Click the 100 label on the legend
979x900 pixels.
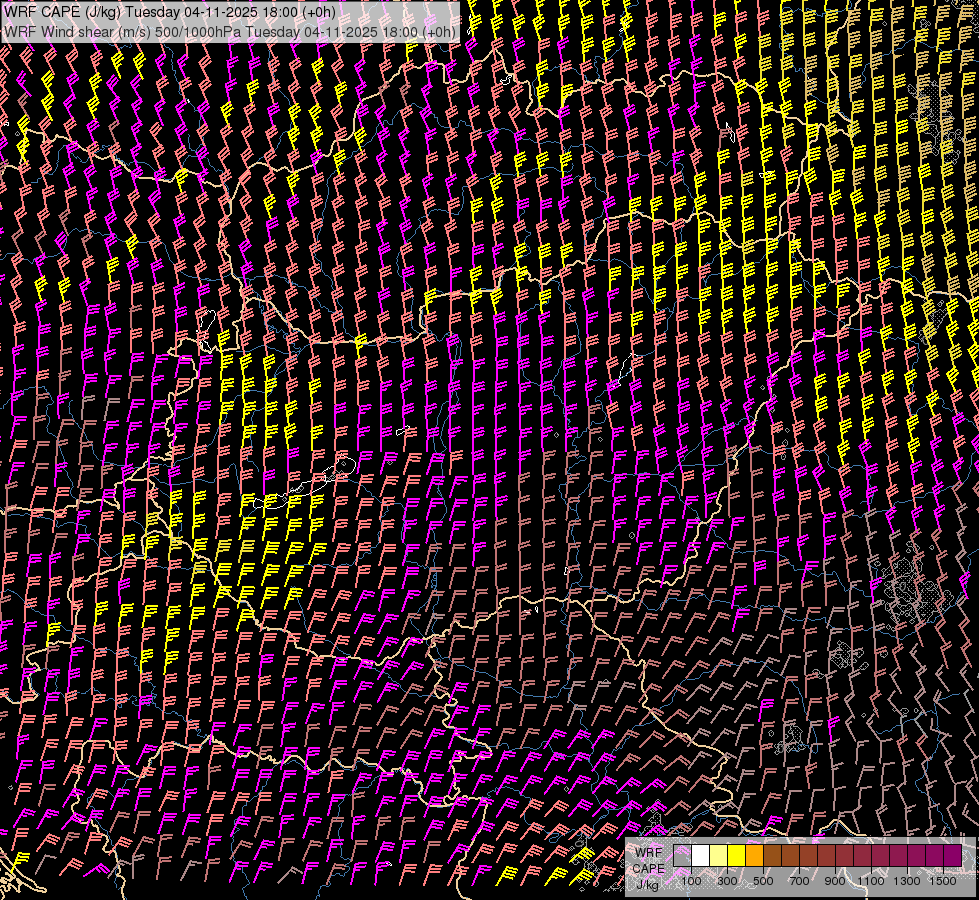point(691,881)
